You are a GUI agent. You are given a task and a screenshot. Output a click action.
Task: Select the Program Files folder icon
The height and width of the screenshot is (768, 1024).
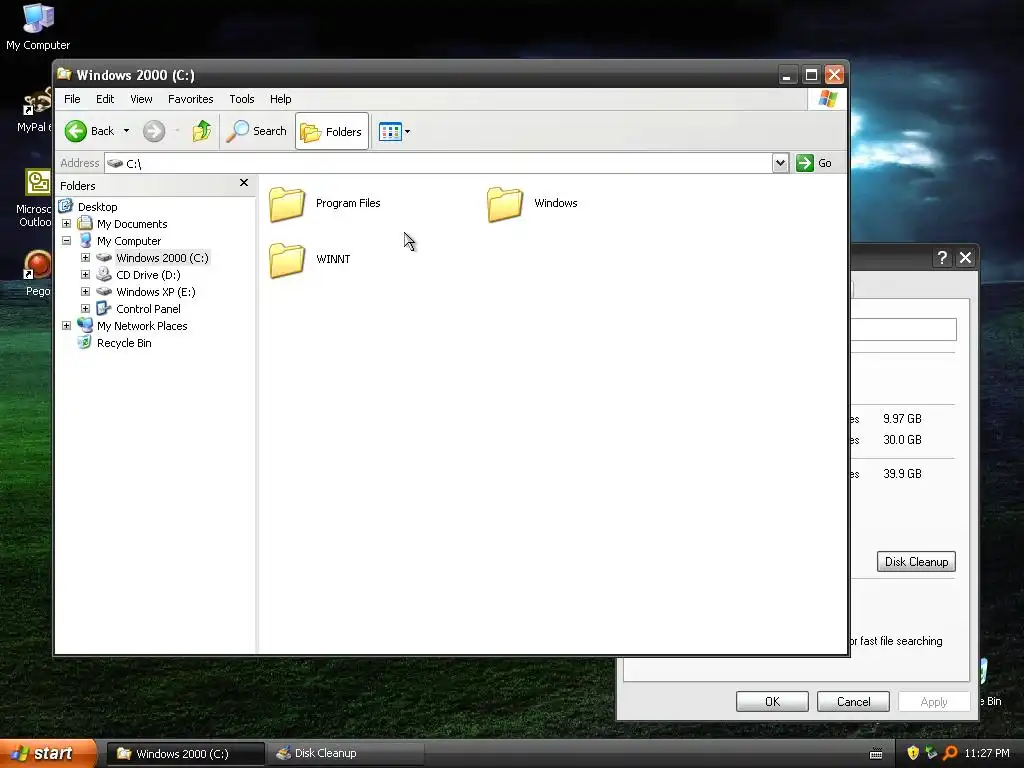click(287, 204)
